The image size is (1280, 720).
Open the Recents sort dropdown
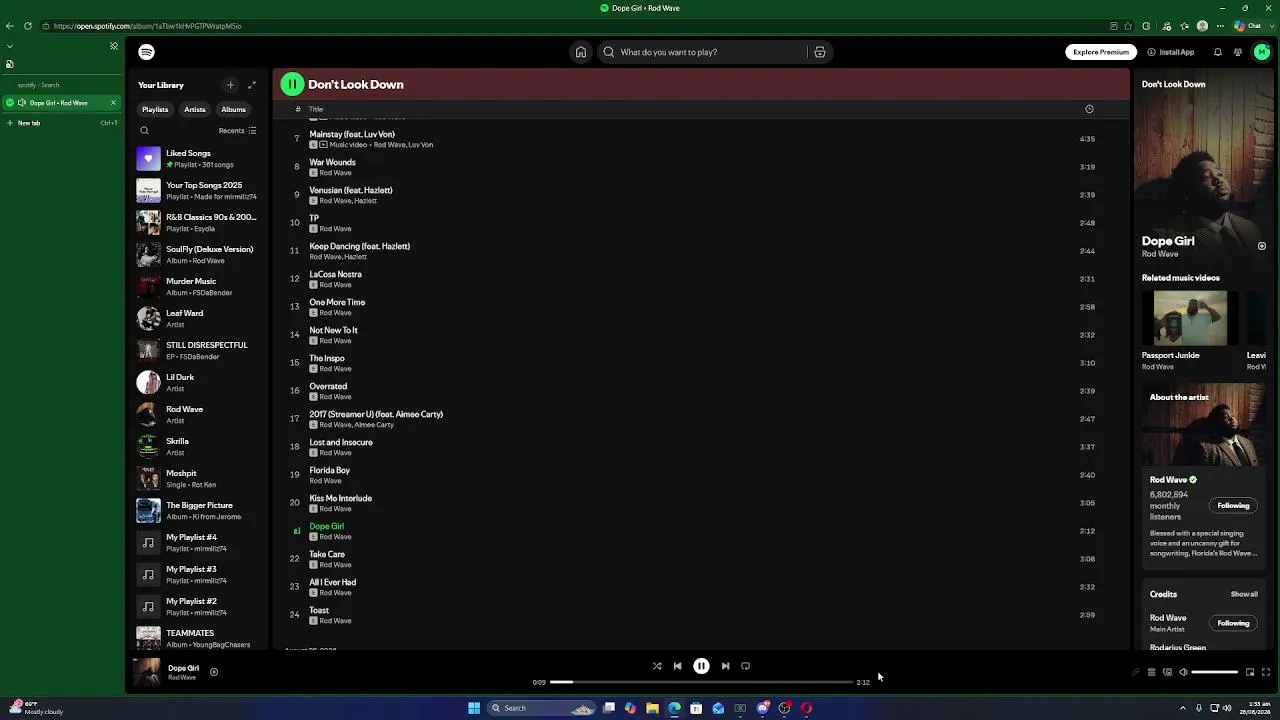point(238,131)
